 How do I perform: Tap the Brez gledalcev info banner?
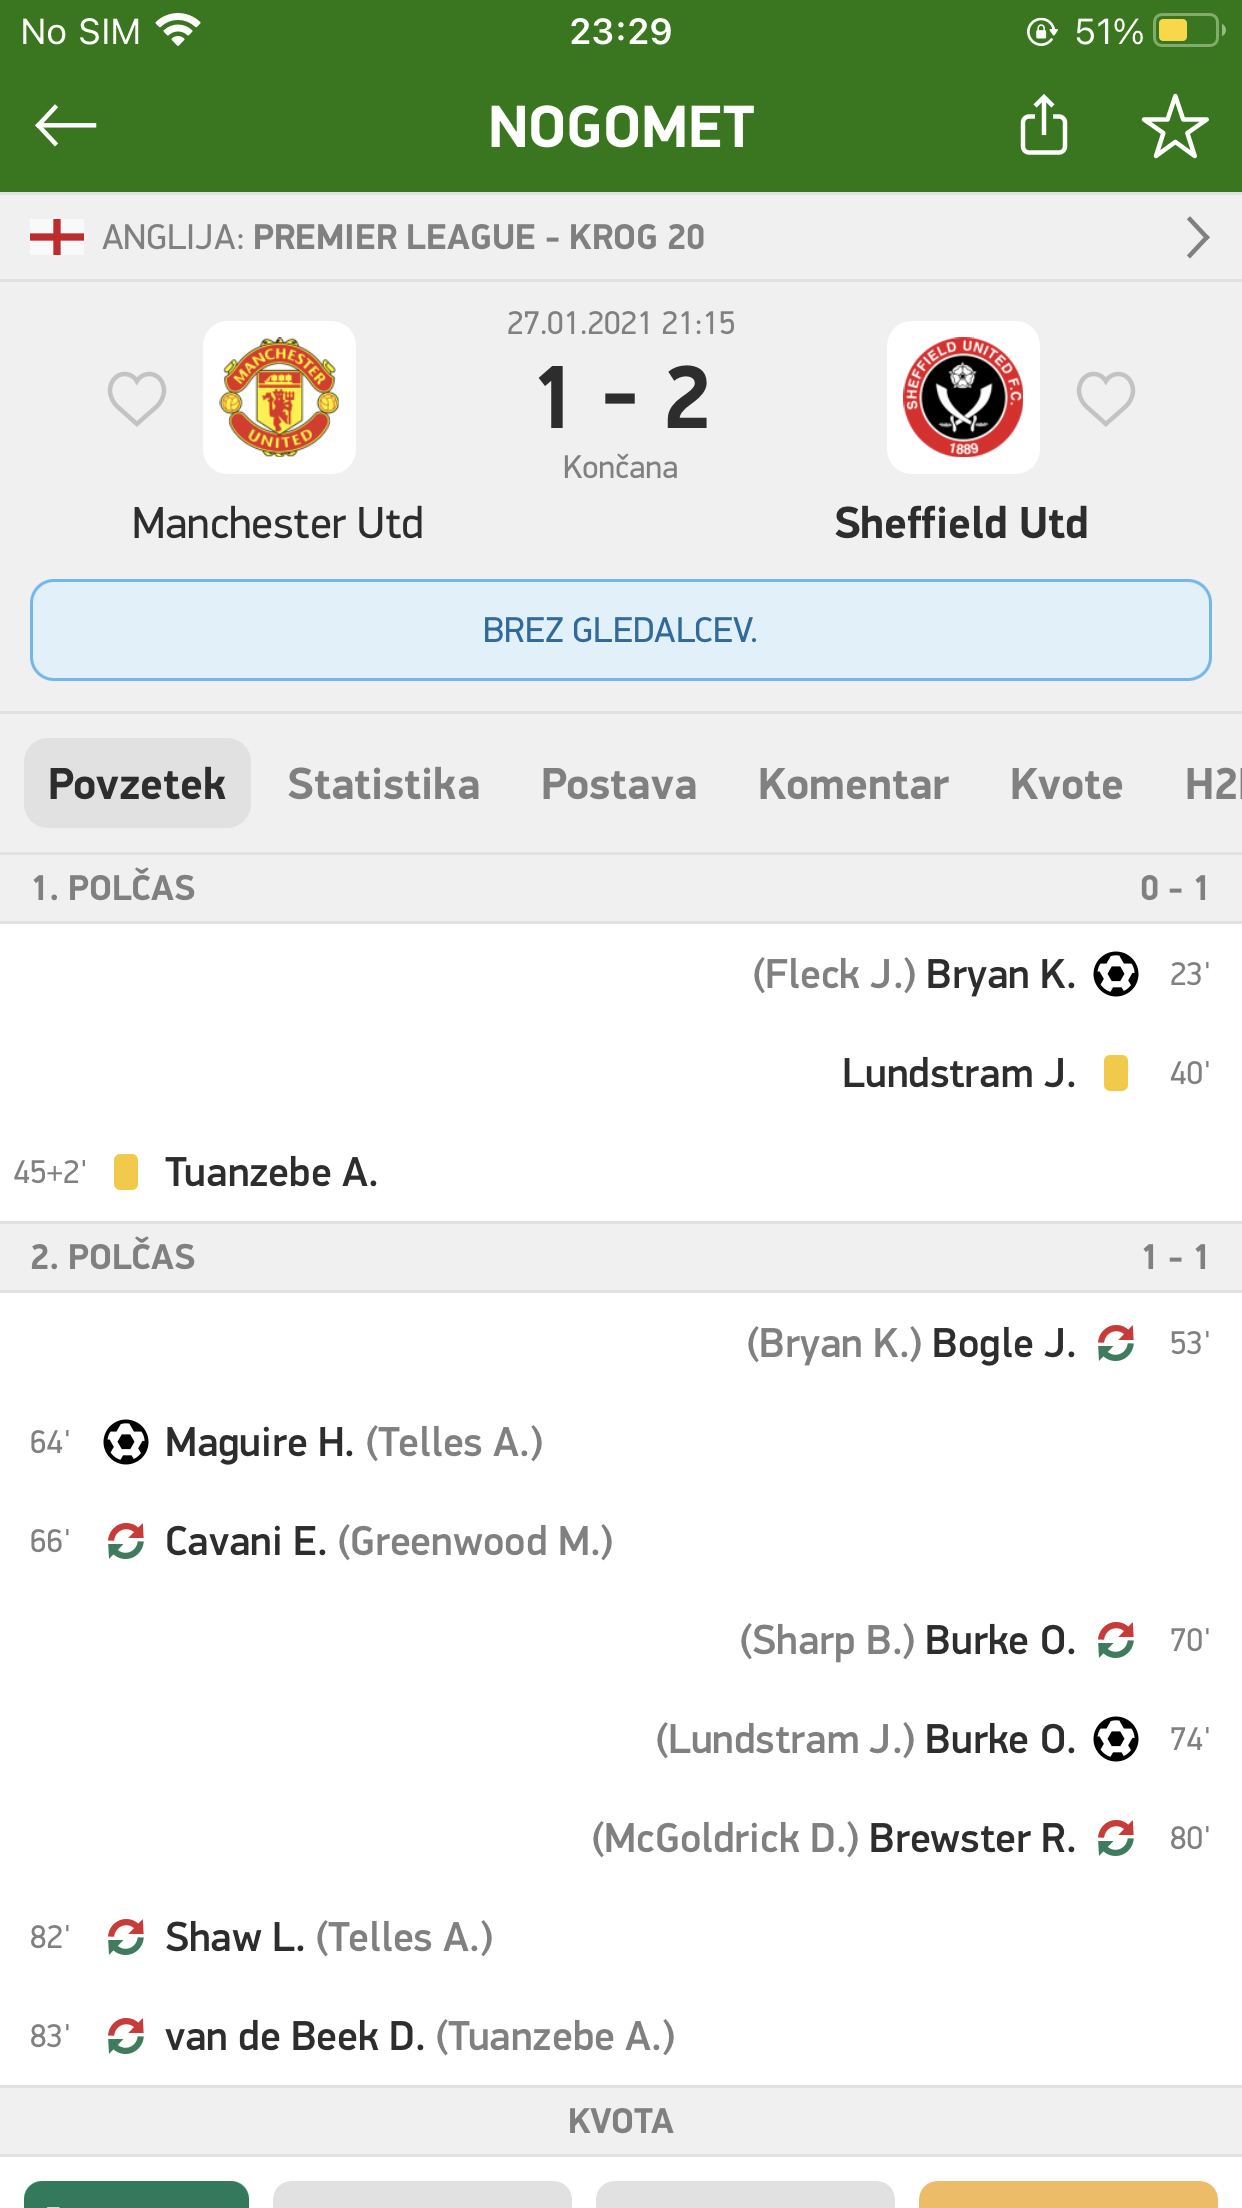(621, 630)
